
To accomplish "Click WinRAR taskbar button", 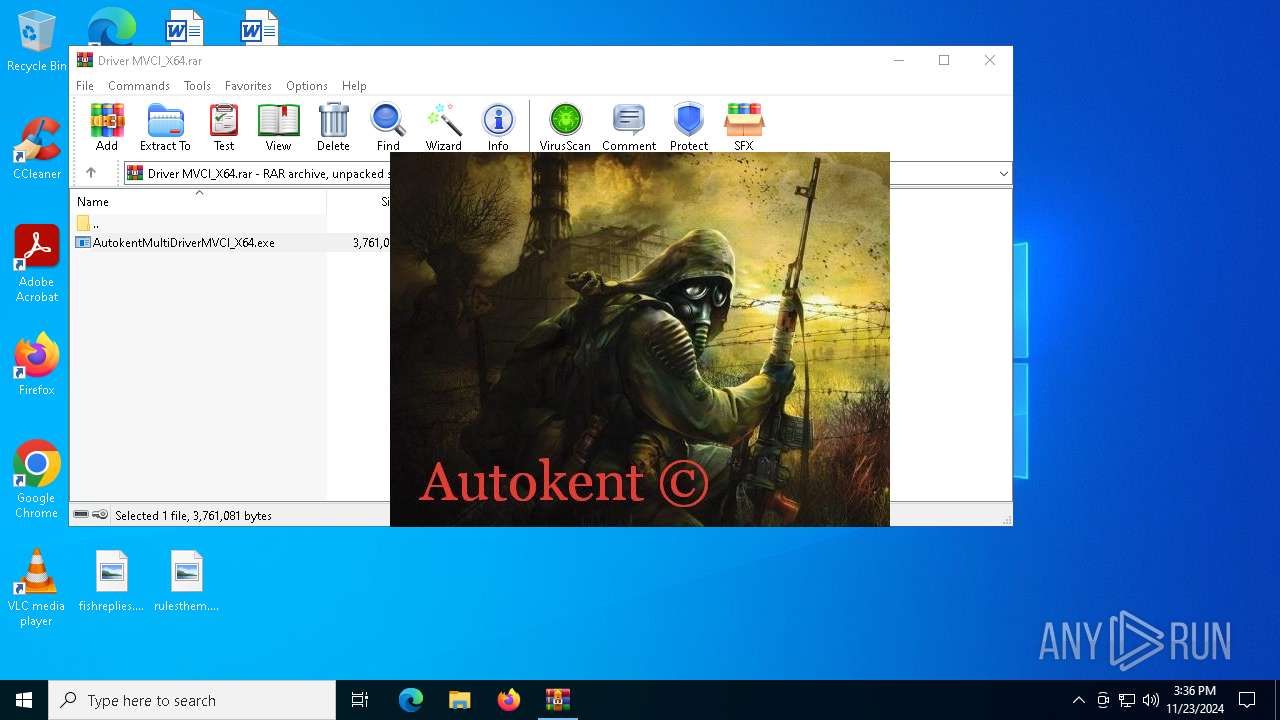I will pos(557,700).
